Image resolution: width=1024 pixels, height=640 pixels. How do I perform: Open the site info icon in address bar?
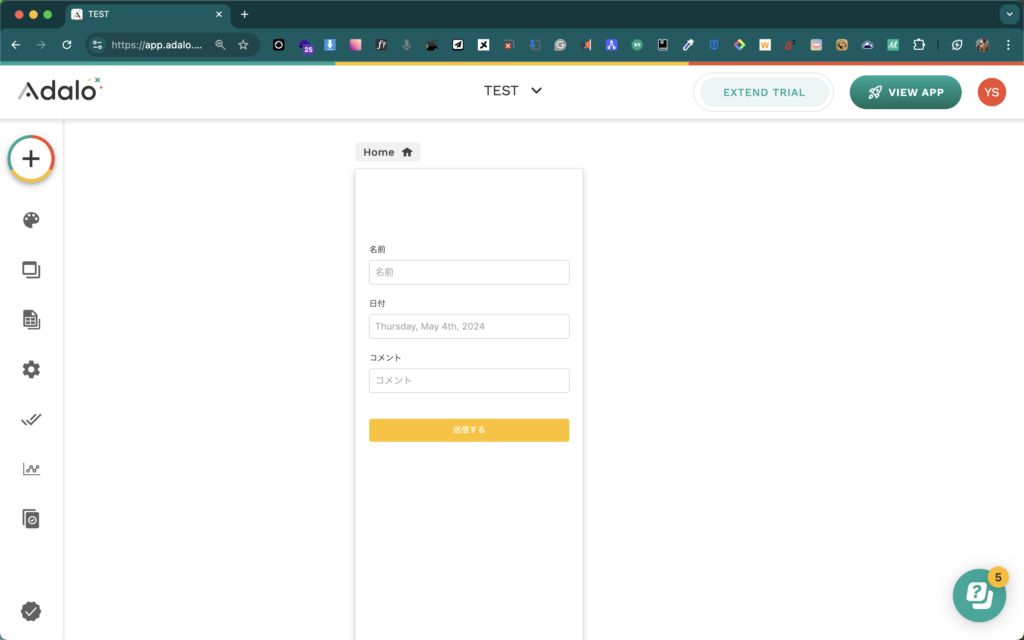(x=97, y=45)
